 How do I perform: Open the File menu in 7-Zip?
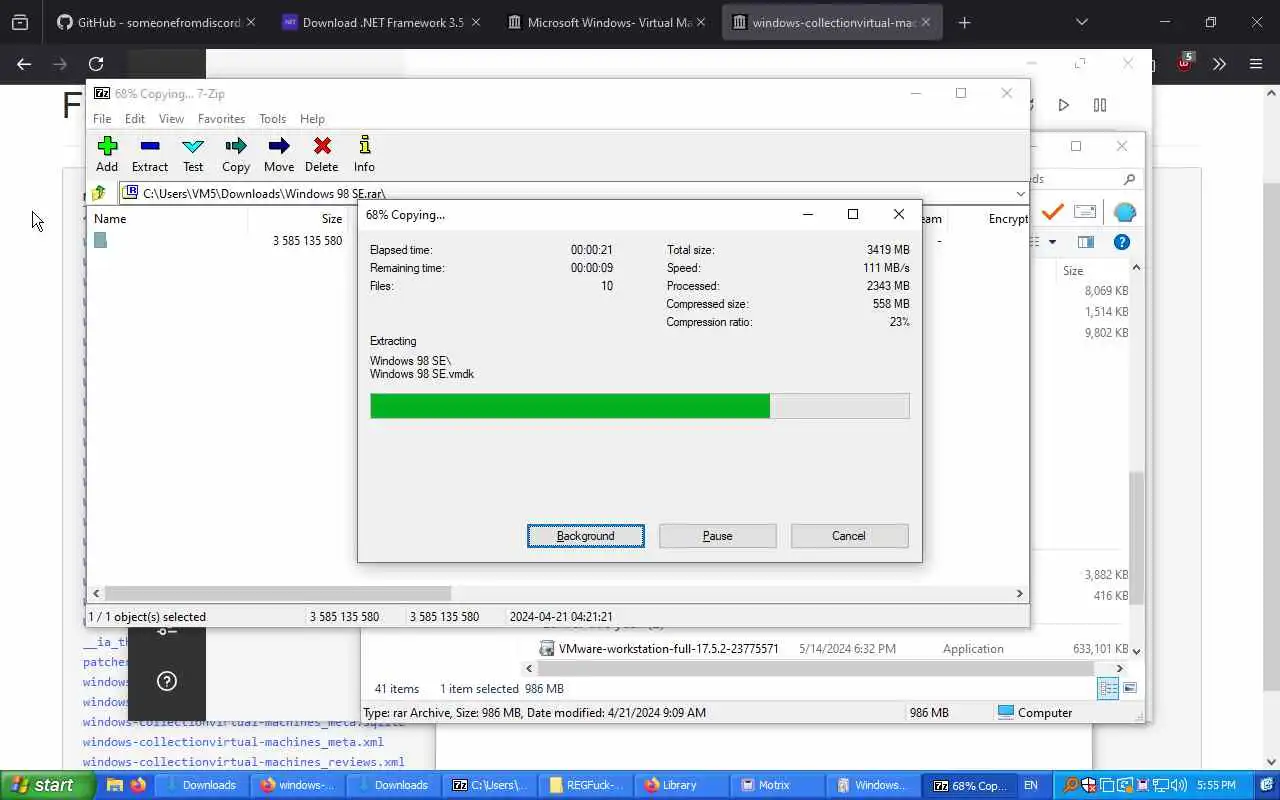102,118
